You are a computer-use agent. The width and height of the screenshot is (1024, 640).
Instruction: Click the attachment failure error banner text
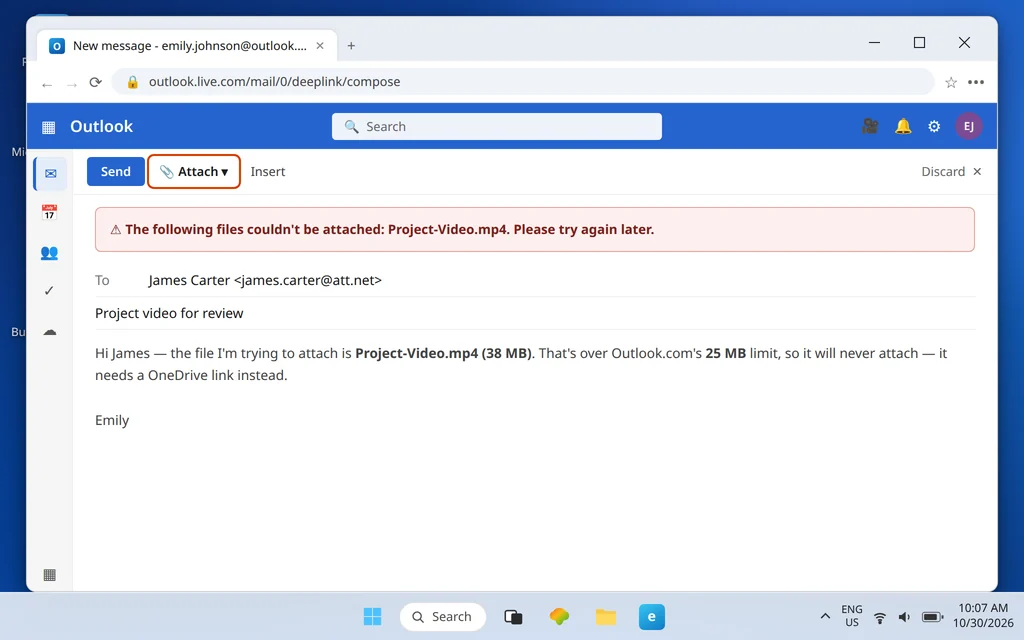click(389, 229)
